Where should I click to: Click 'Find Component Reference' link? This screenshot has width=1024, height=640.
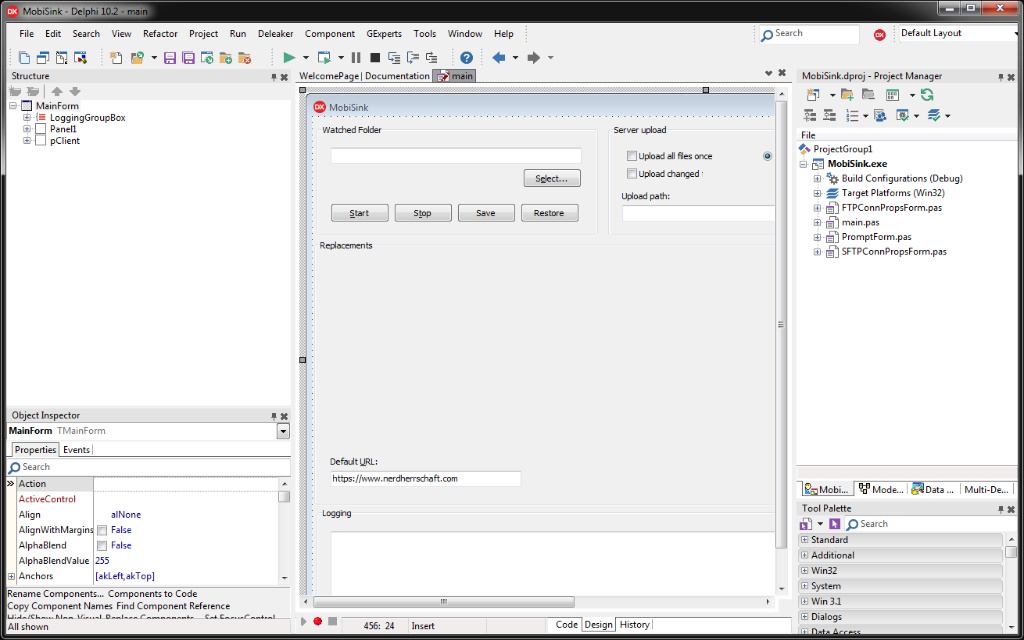(x=173, y=606)
